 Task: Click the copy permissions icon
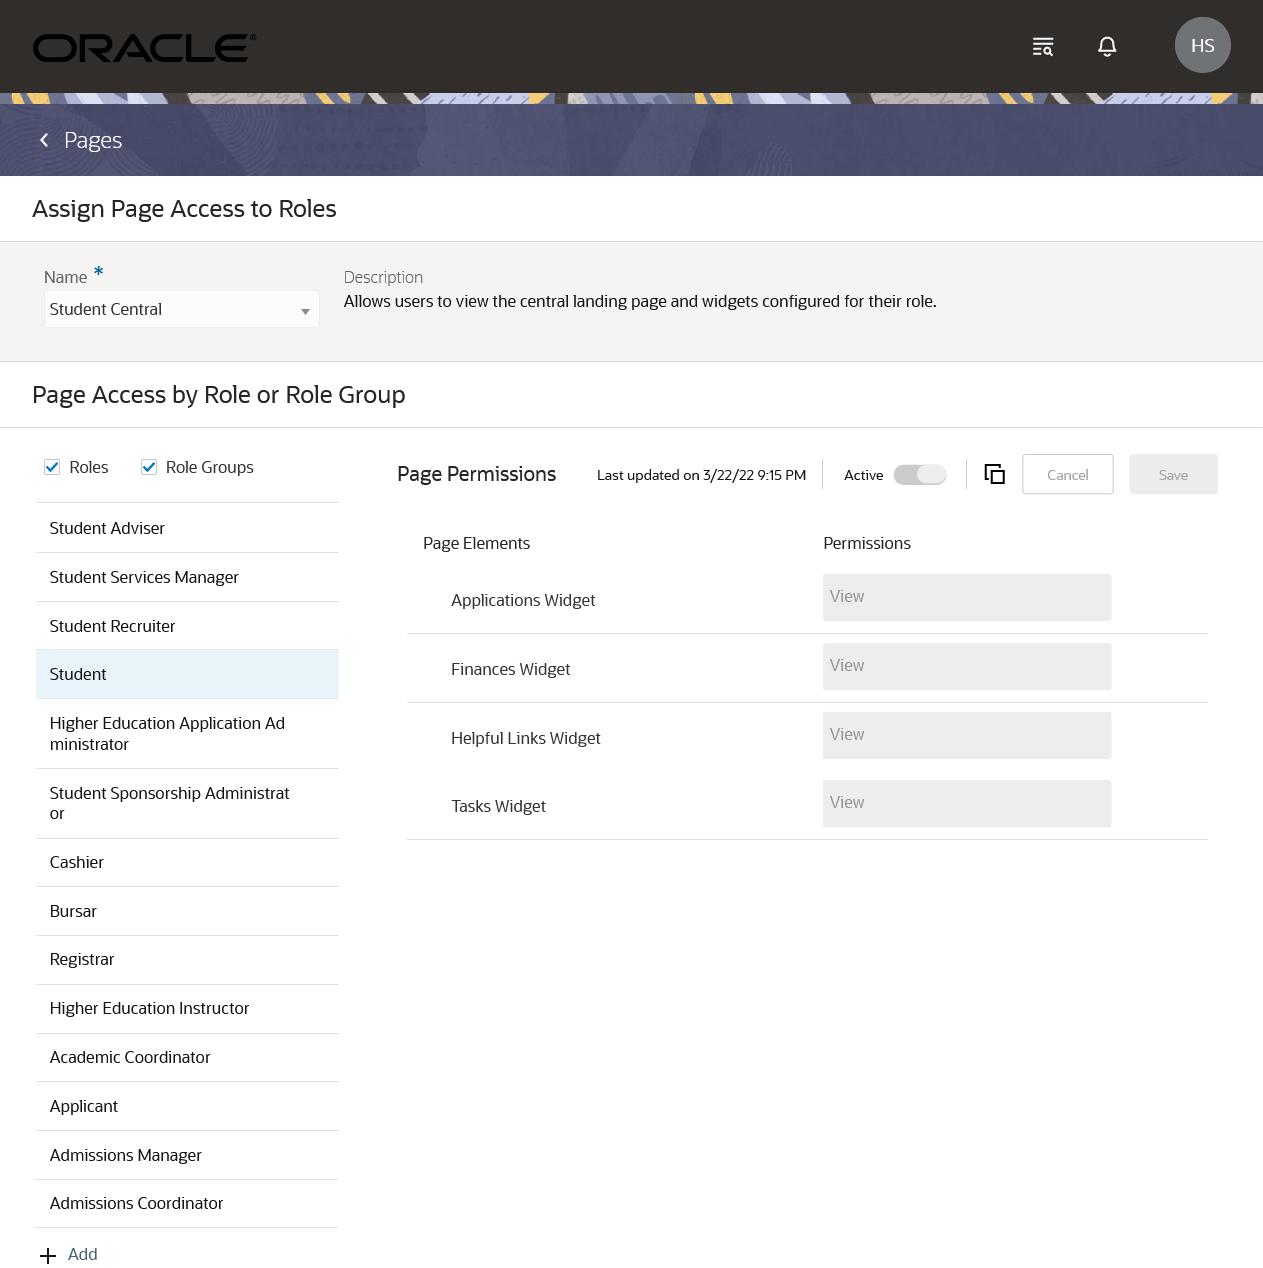click(x=994, y=474)
